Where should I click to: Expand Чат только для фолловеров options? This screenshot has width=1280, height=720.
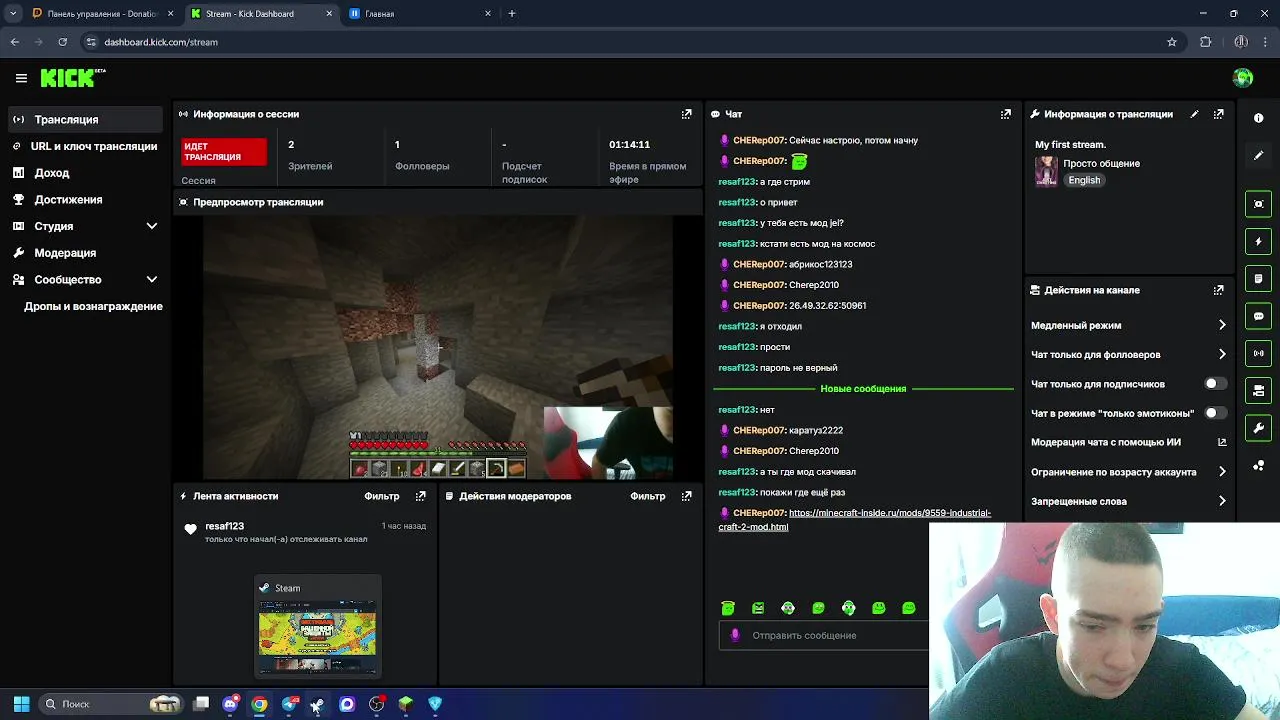coord(1222,354)
